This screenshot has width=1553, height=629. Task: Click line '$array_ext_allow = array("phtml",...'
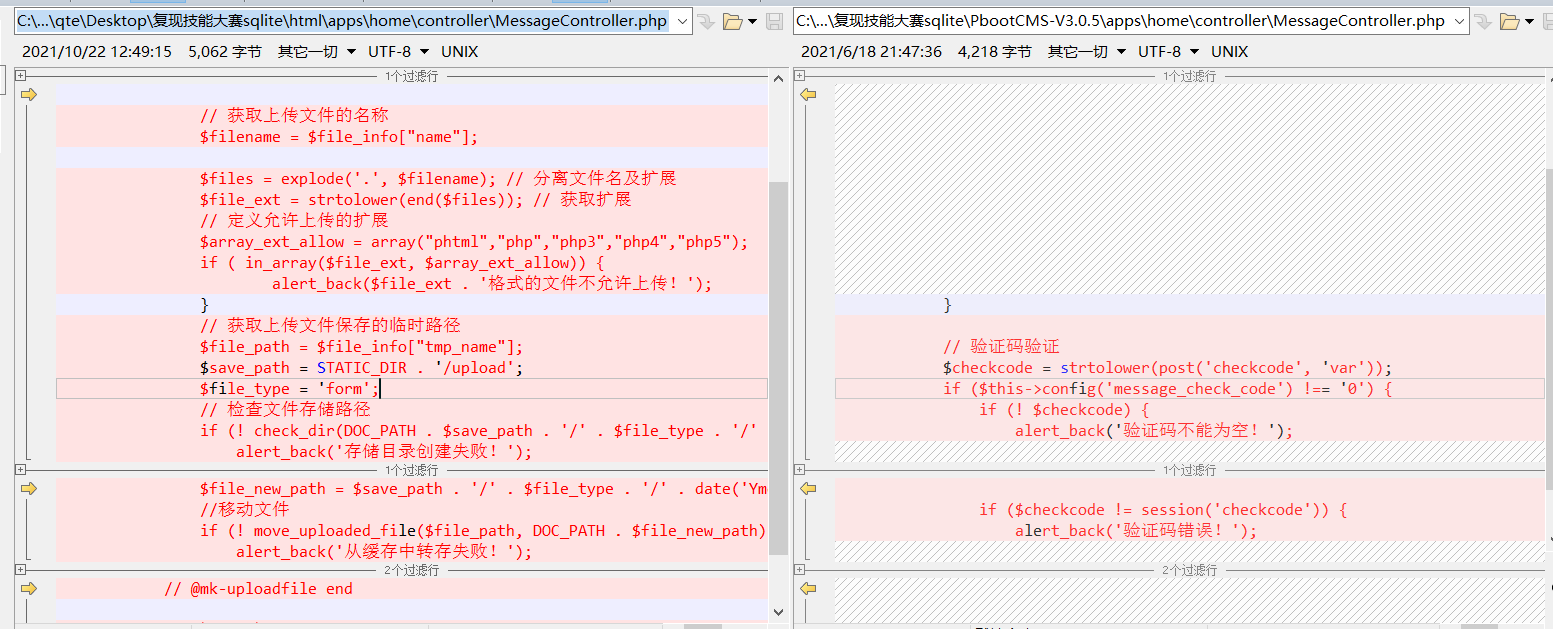474,242
